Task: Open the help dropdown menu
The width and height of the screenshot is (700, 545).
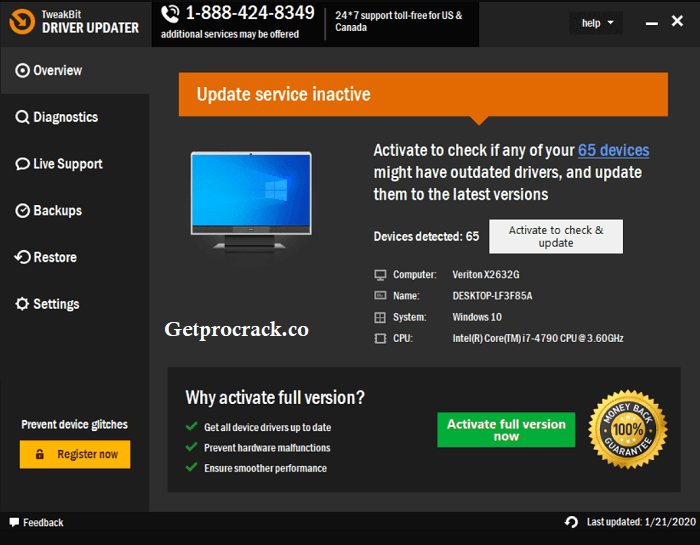Action: tap(596, 23)
